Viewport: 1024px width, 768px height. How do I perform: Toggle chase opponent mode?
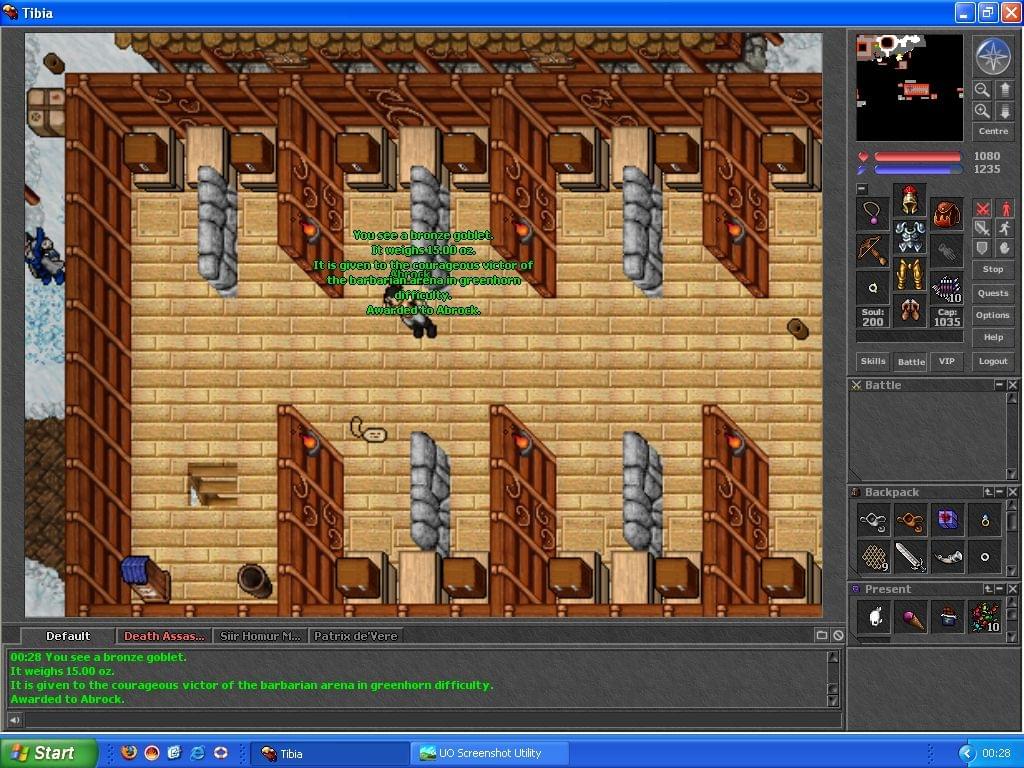click(x=1004, y=228)
